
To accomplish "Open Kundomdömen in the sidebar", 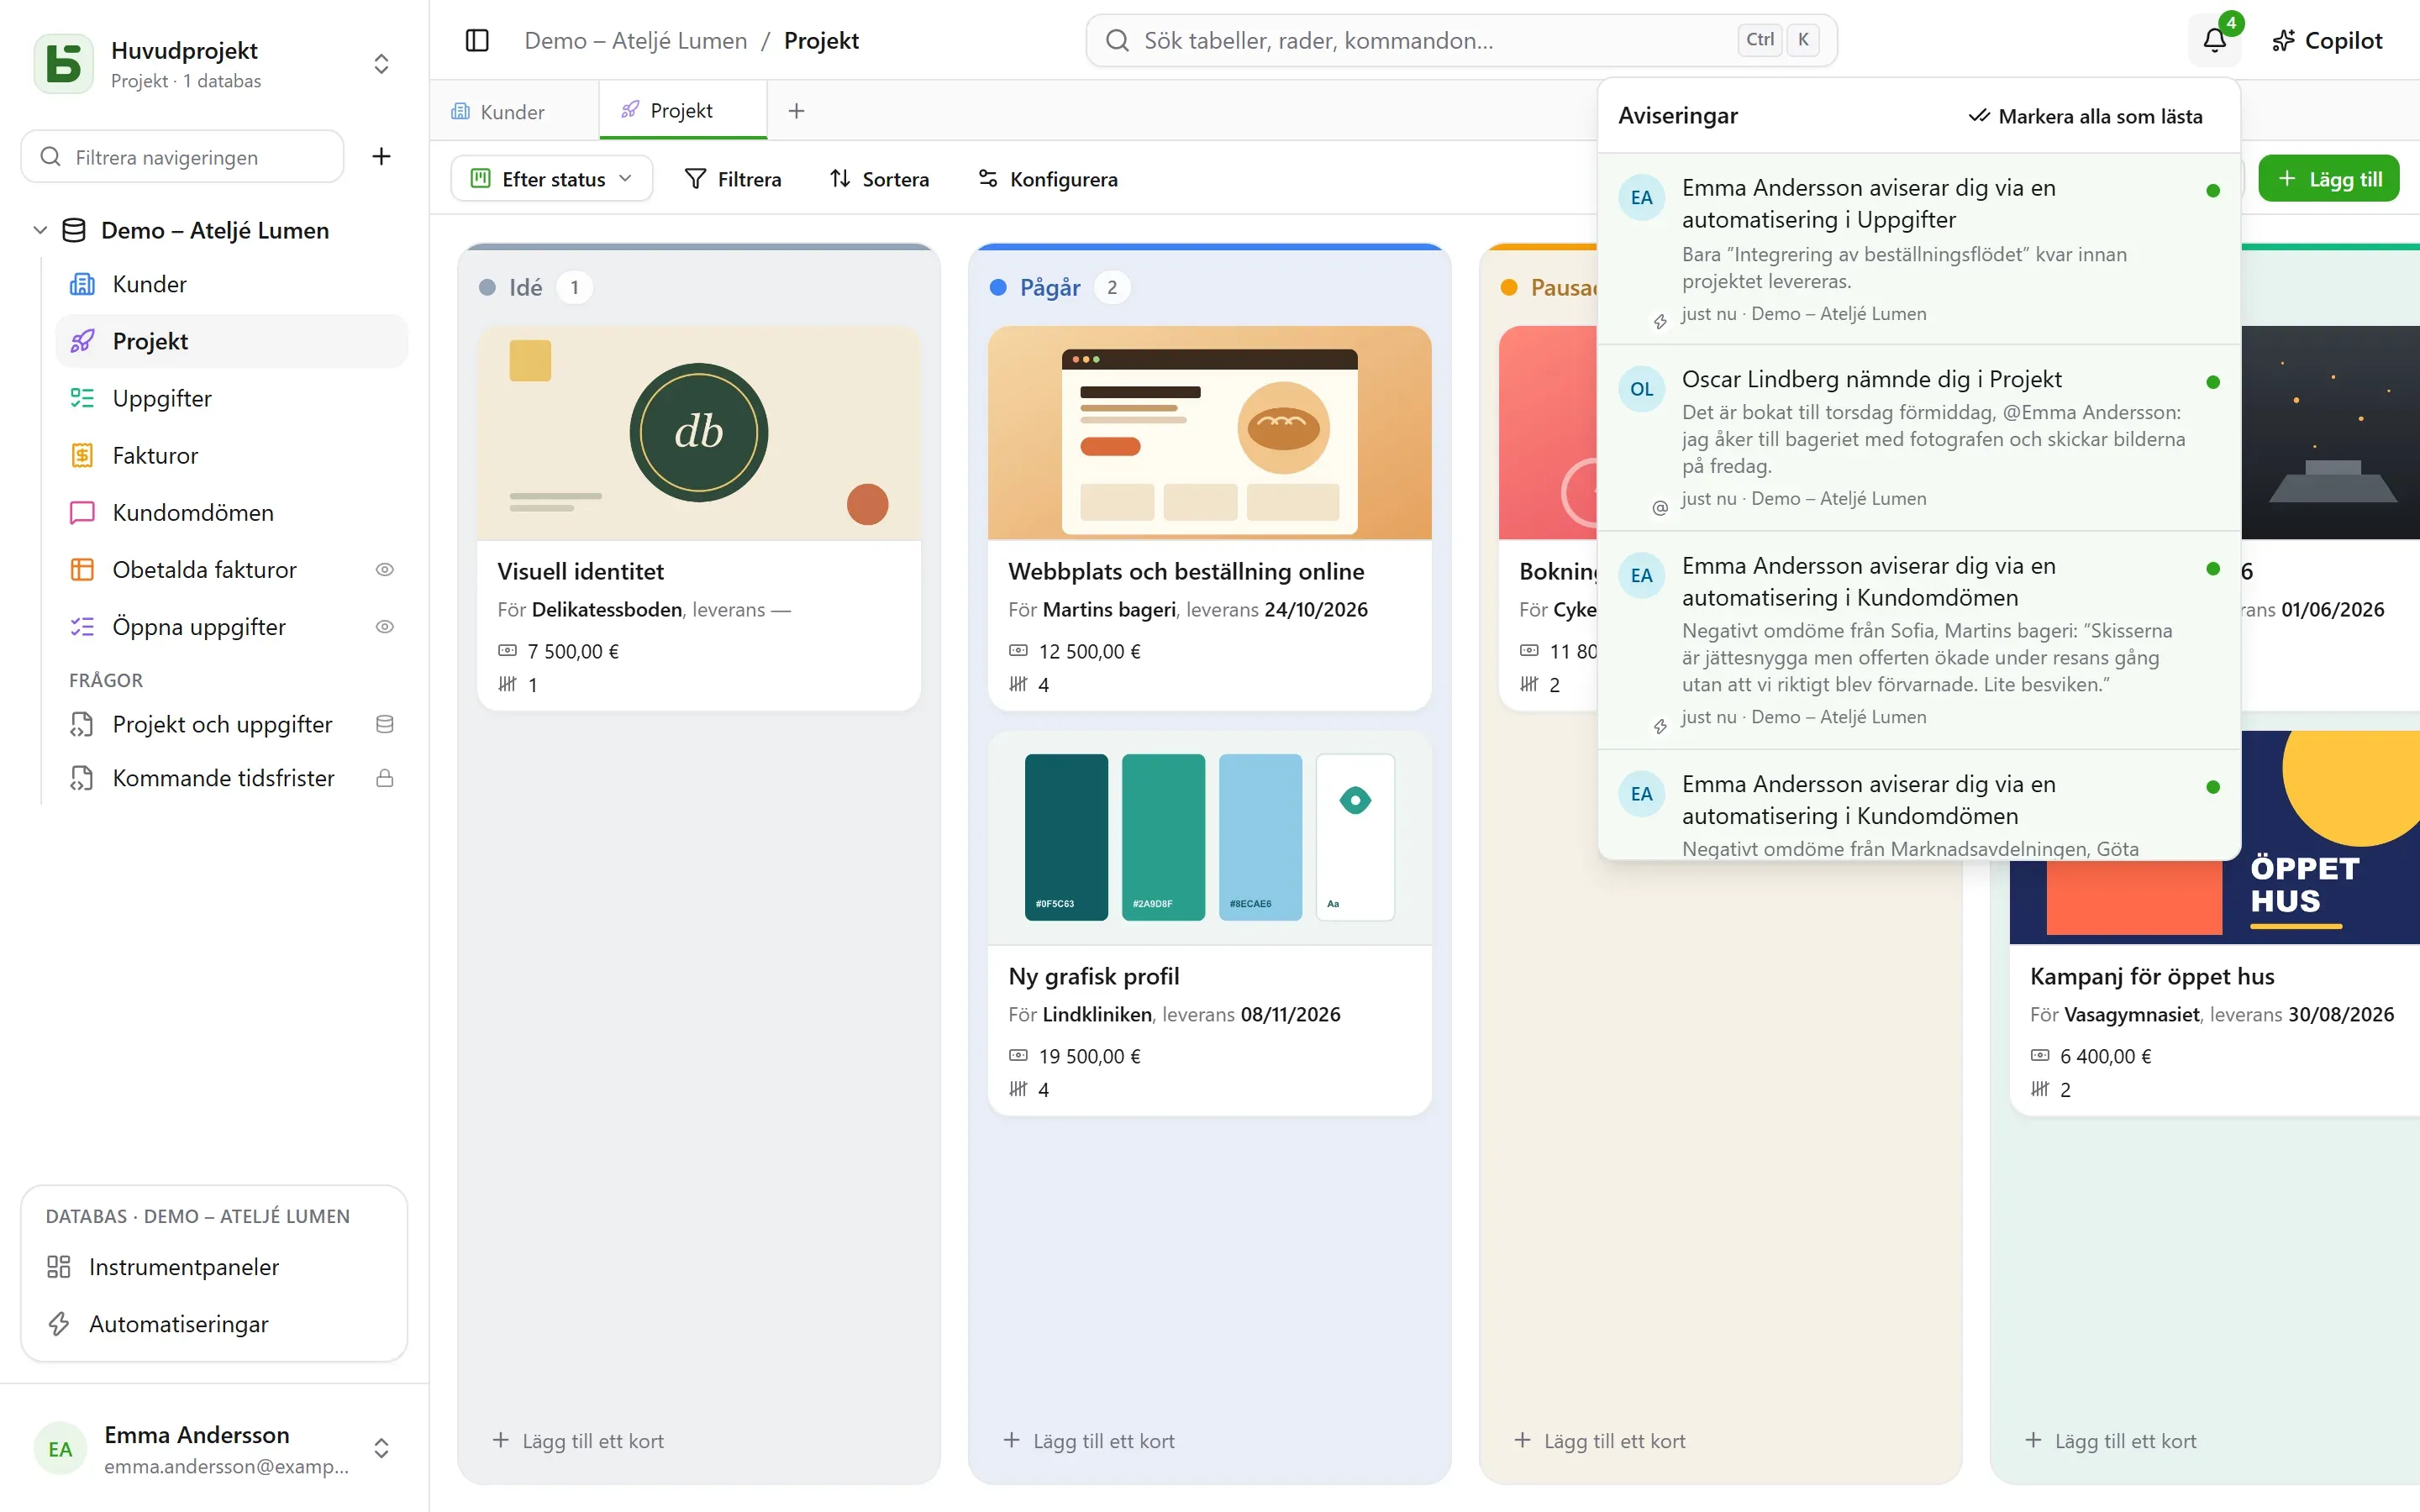I will tap(232, 512).
